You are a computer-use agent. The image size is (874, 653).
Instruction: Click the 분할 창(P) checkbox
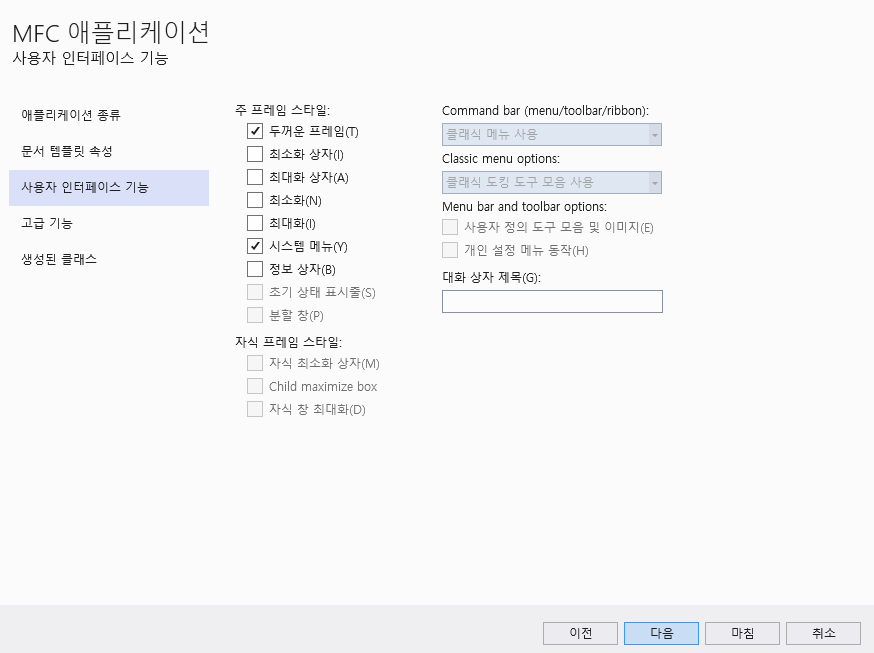(255, 315)
